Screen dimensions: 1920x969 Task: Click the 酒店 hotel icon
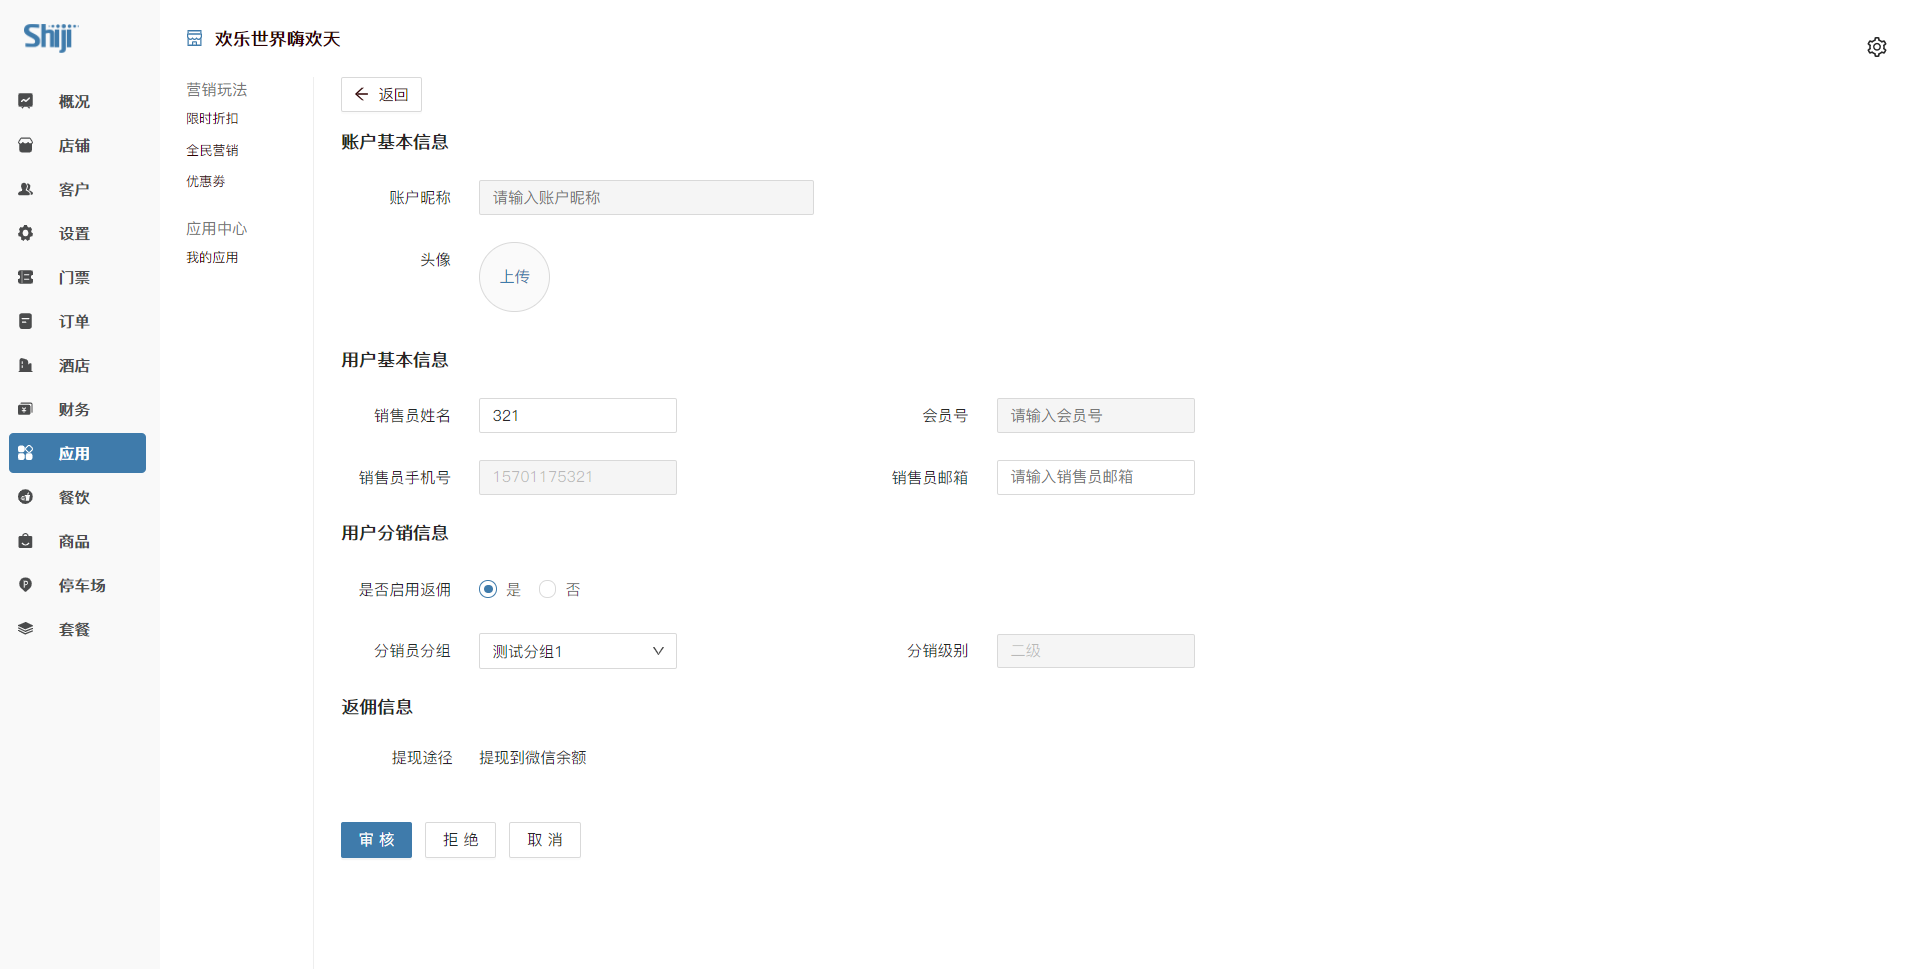[26, 365]
